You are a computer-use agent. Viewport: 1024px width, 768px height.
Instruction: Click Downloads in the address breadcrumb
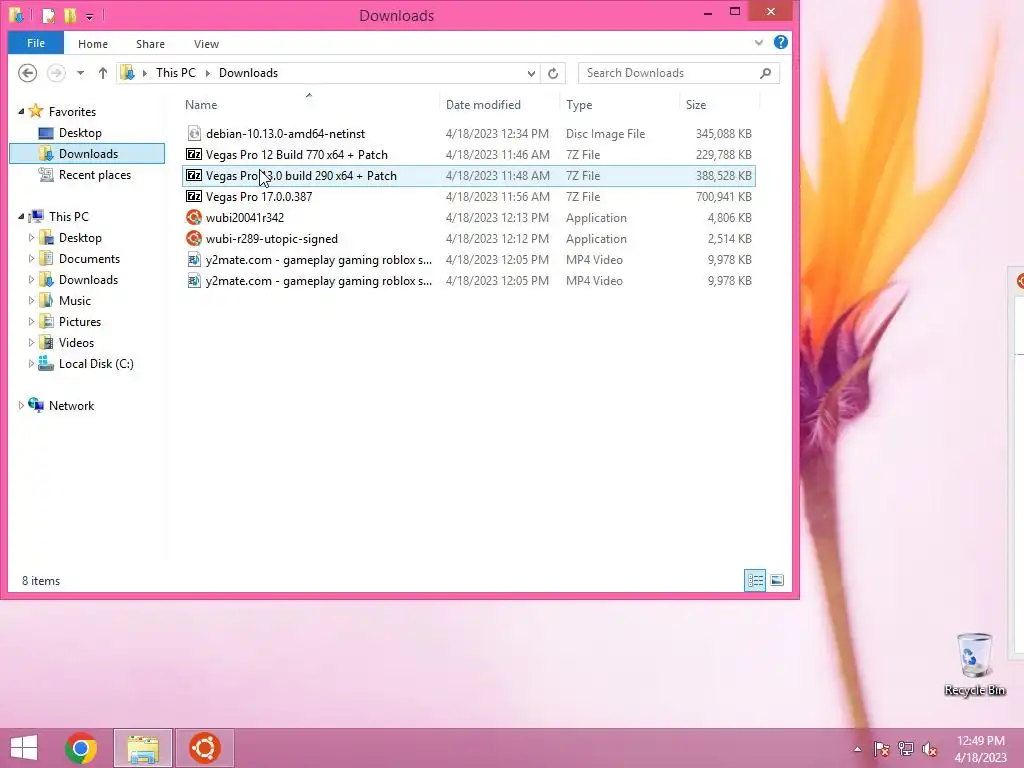click(248, 72)
